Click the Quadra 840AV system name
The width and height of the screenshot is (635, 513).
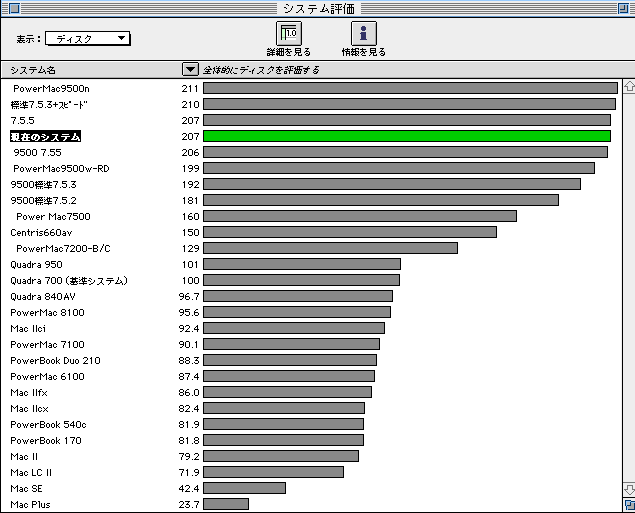pyautogui.click(x=43, y=296)
